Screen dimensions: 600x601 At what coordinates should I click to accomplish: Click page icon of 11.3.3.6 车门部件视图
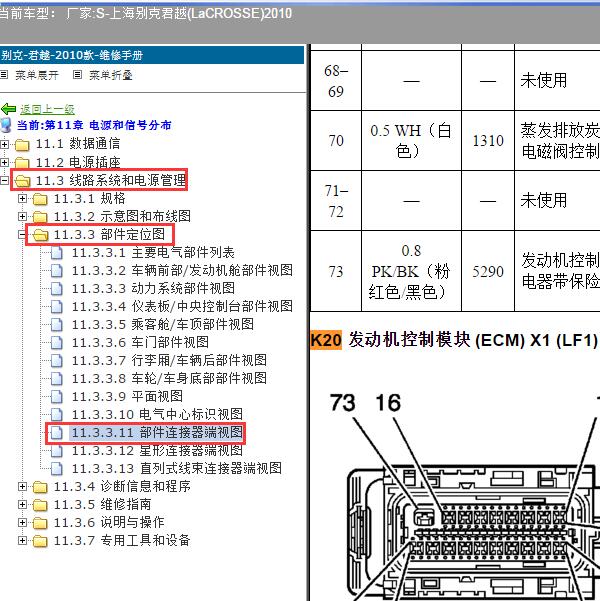(x=57, y=343)
